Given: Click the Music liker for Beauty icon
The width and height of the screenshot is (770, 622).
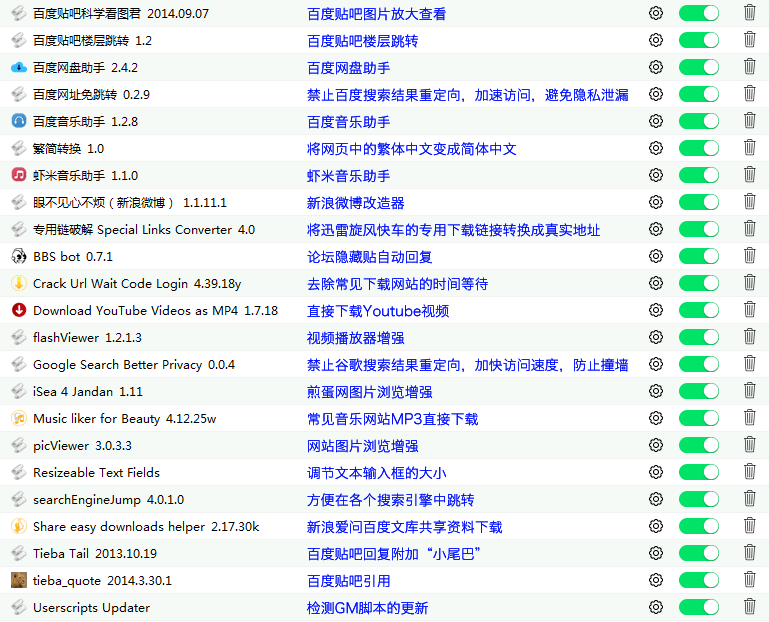Looking at the screenshot, I should tap(19, 418).
